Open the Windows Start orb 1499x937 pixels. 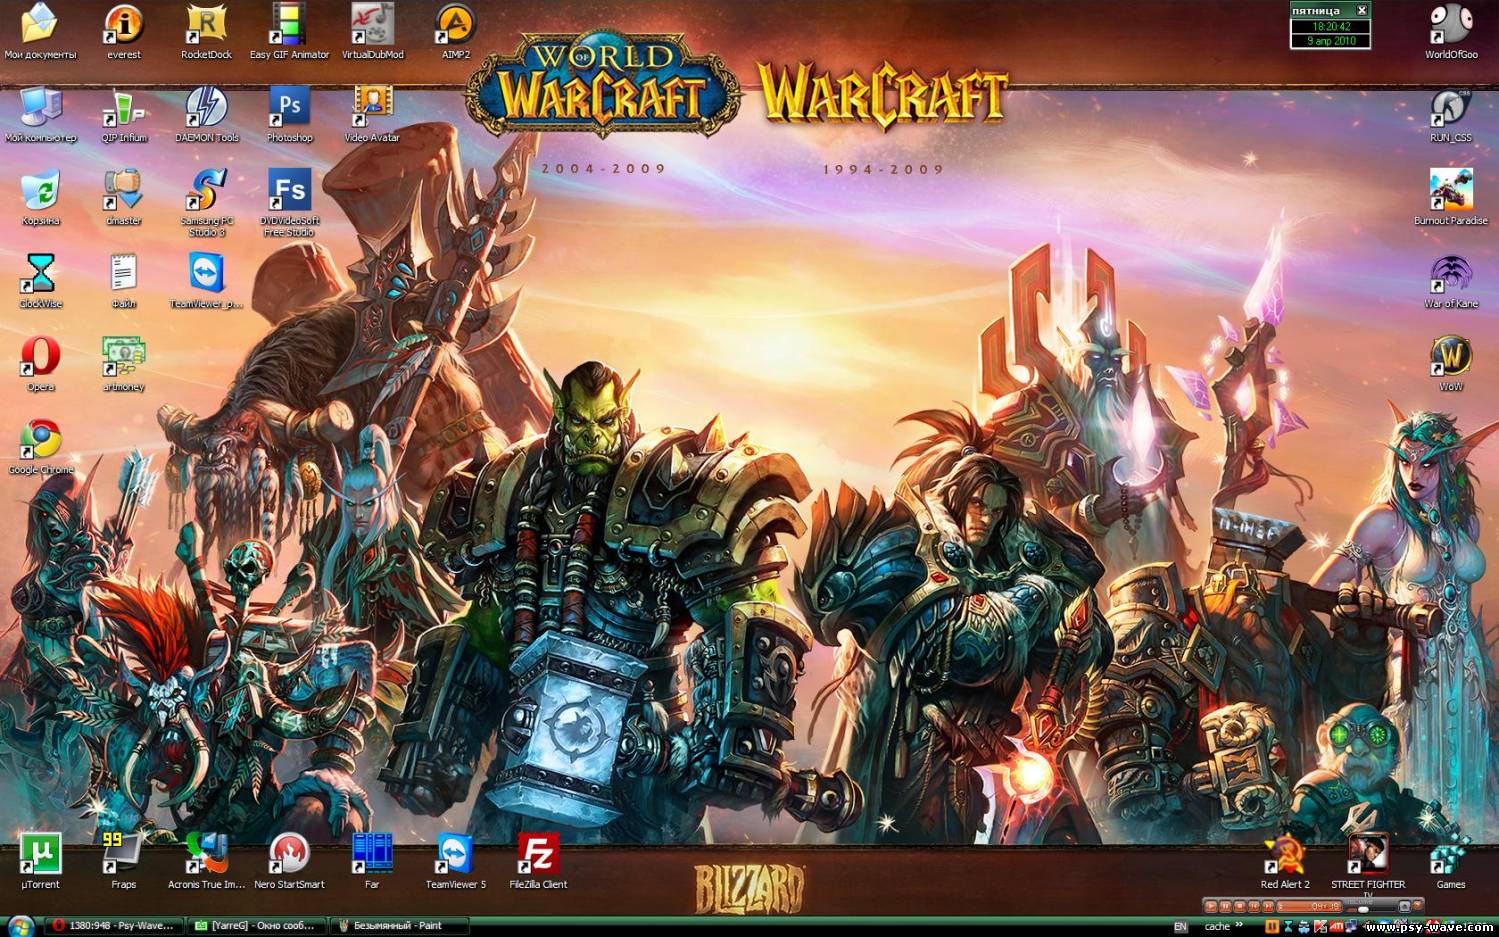tap(20, 926)
